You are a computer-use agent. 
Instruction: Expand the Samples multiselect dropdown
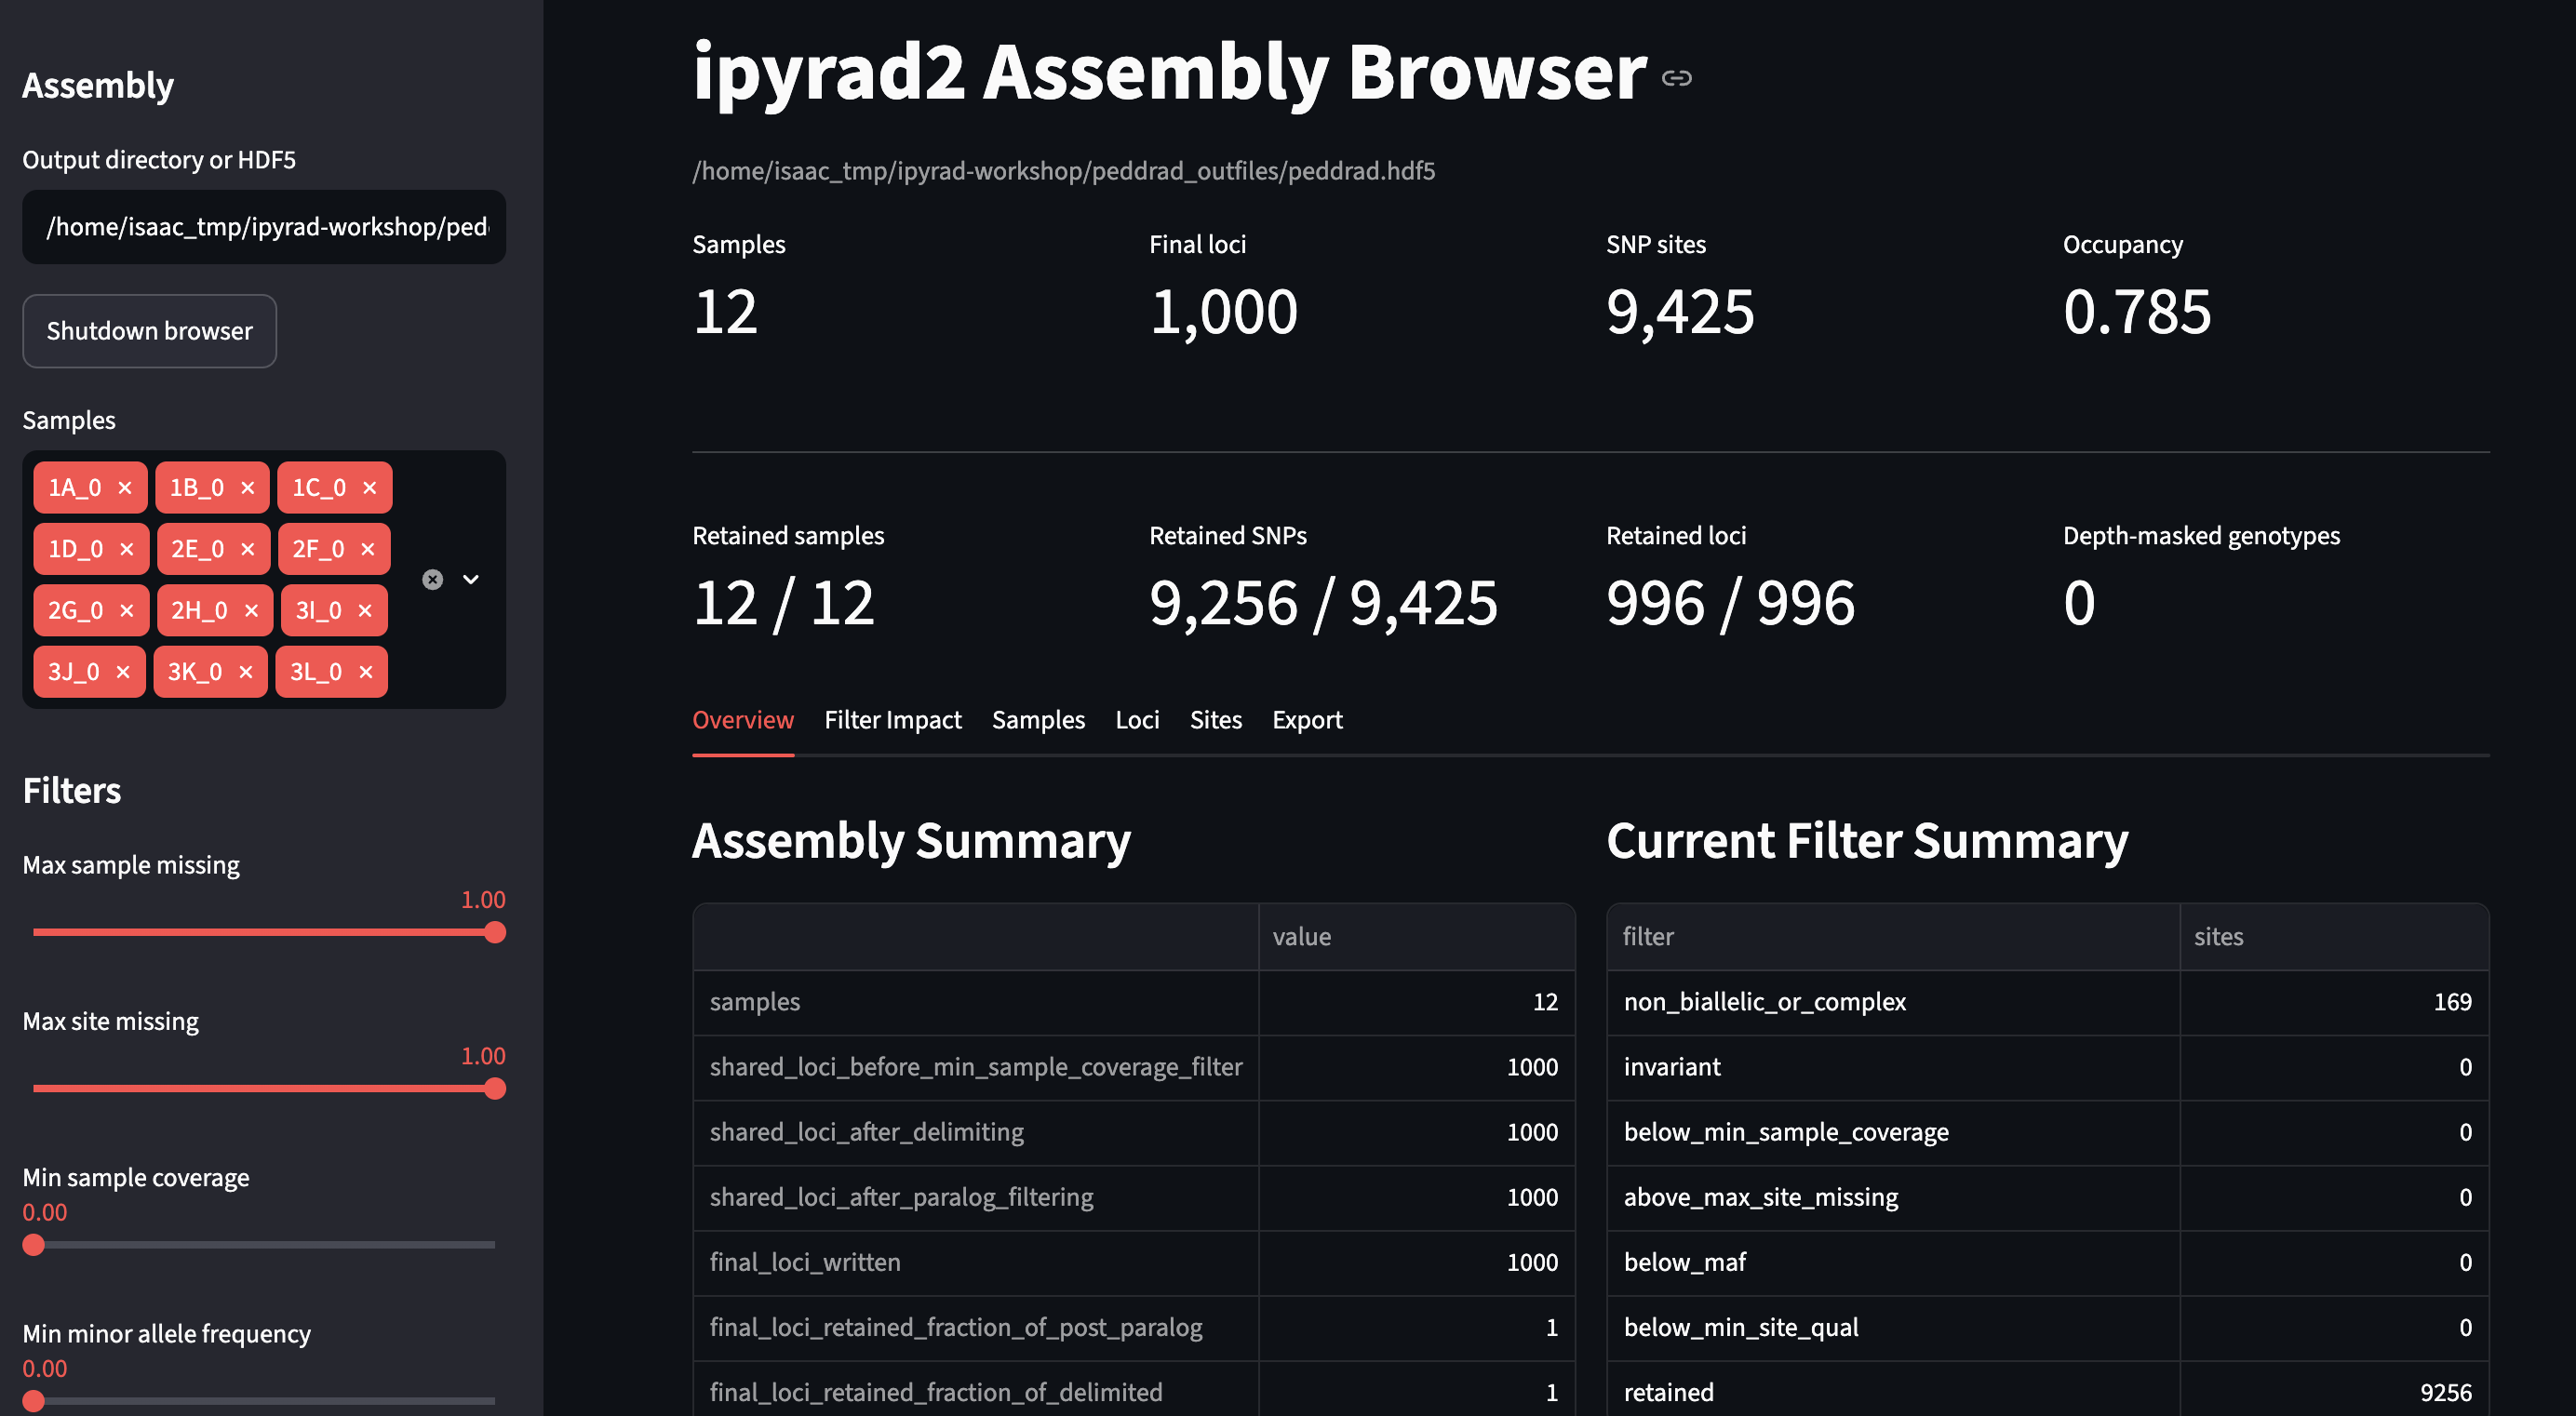(471, 580)
